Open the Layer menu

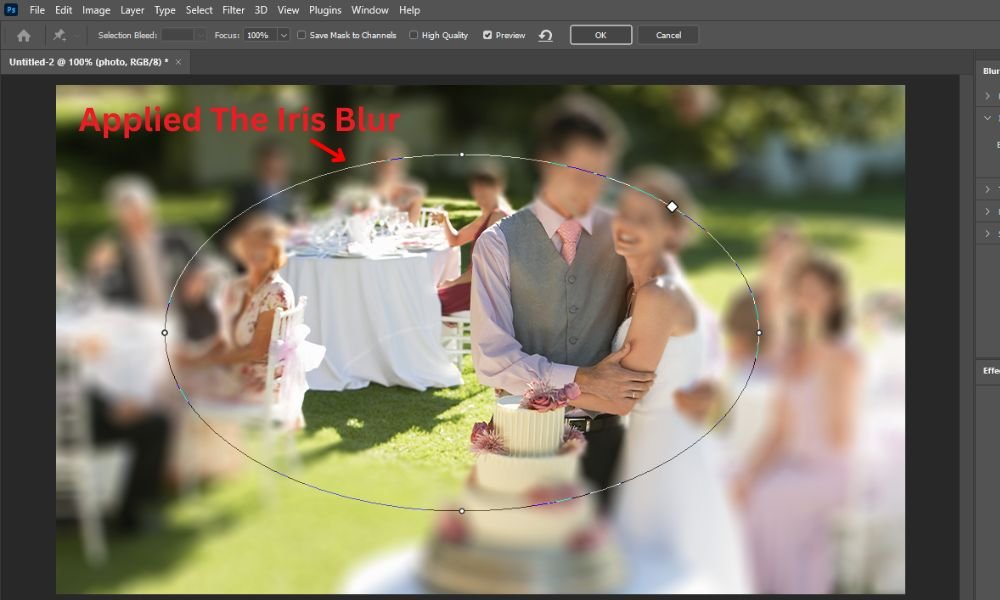(x=132, y=10)
